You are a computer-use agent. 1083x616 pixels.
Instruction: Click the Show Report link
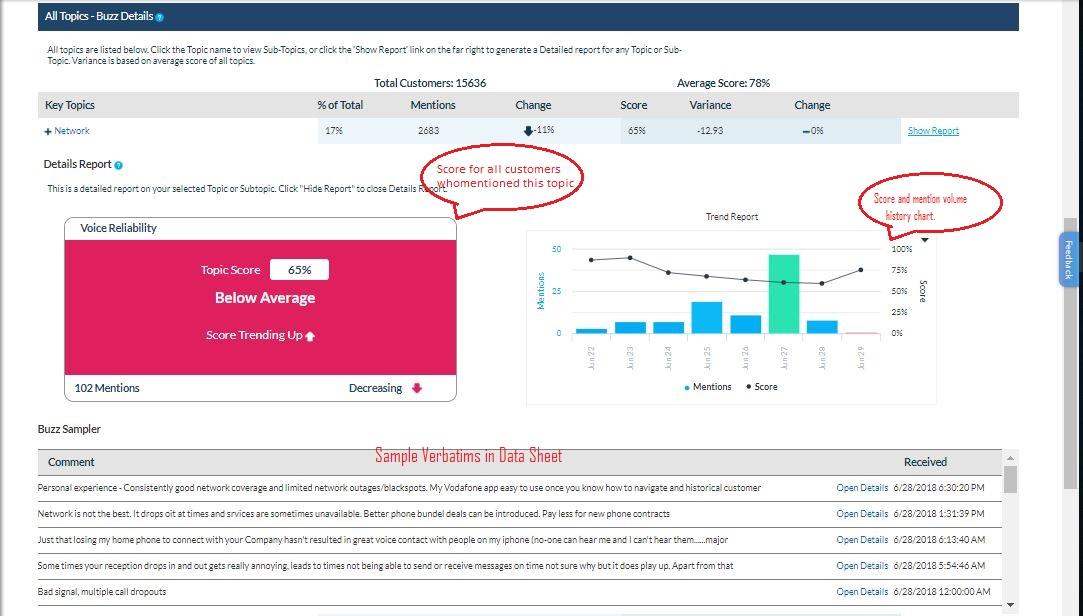coord(932,131)
